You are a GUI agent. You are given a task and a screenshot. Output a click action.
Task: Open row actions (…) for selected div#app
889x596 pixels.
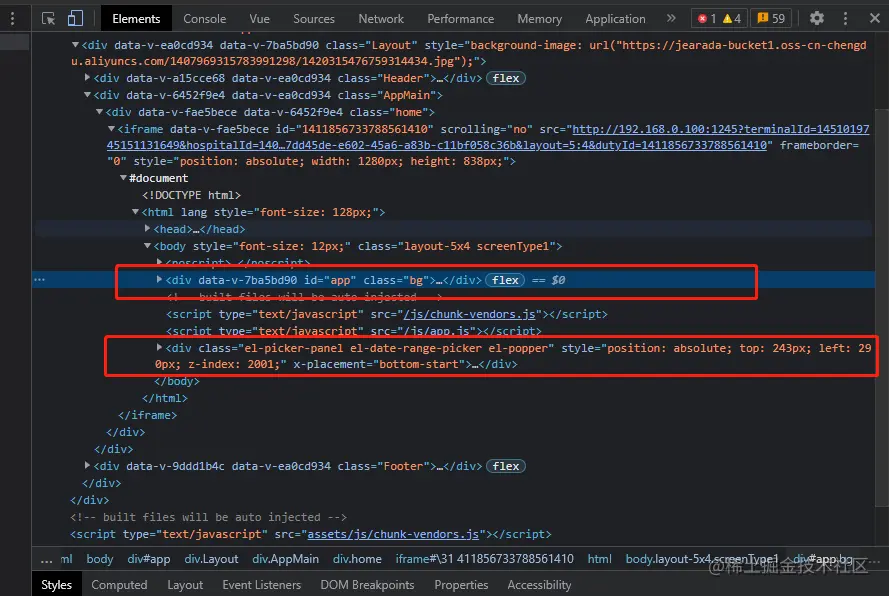[x=39, y=280]
